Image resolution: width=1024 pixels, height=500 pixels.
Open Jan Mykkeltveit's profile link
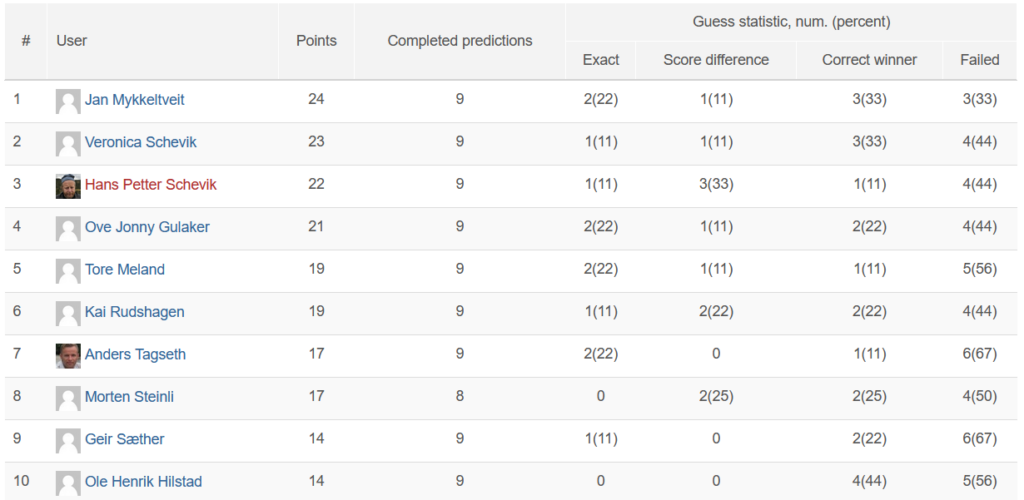(134, 100)
